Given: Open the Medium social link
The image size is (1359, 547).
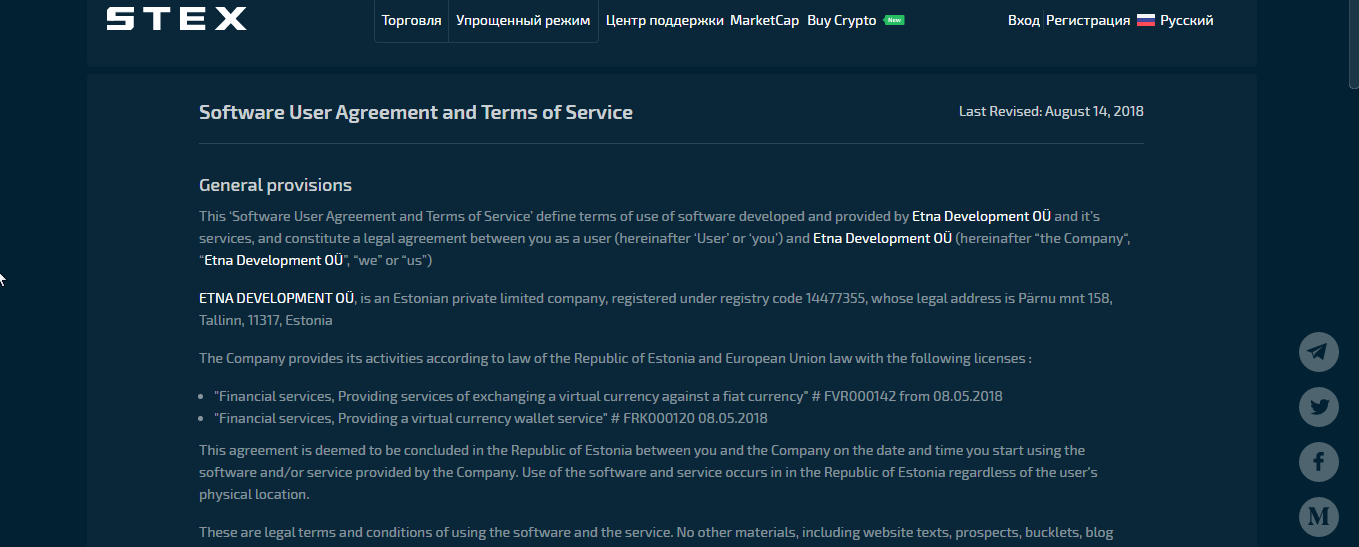Looking at the screenshot, I should 1318,517.
